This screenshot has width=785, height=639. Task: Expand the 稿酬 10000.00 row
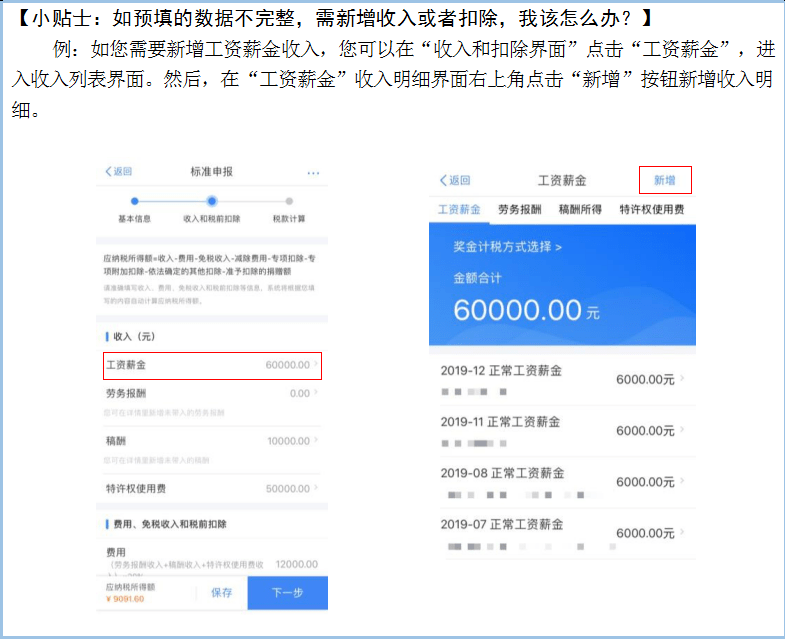click(212, 441)
